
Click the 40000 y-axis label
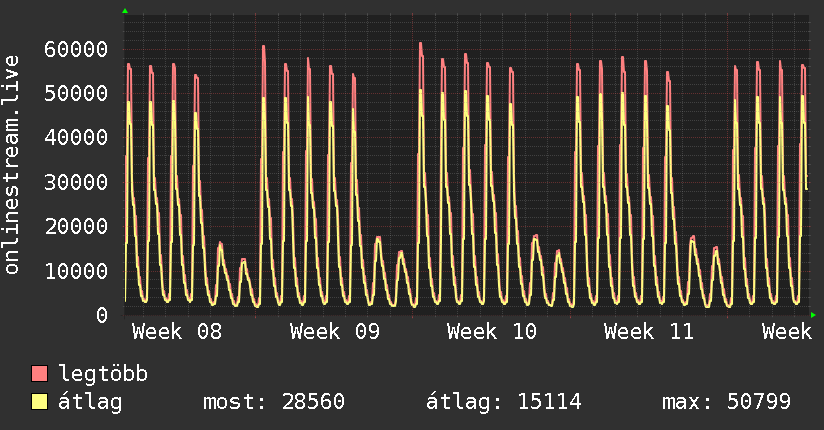76,138
